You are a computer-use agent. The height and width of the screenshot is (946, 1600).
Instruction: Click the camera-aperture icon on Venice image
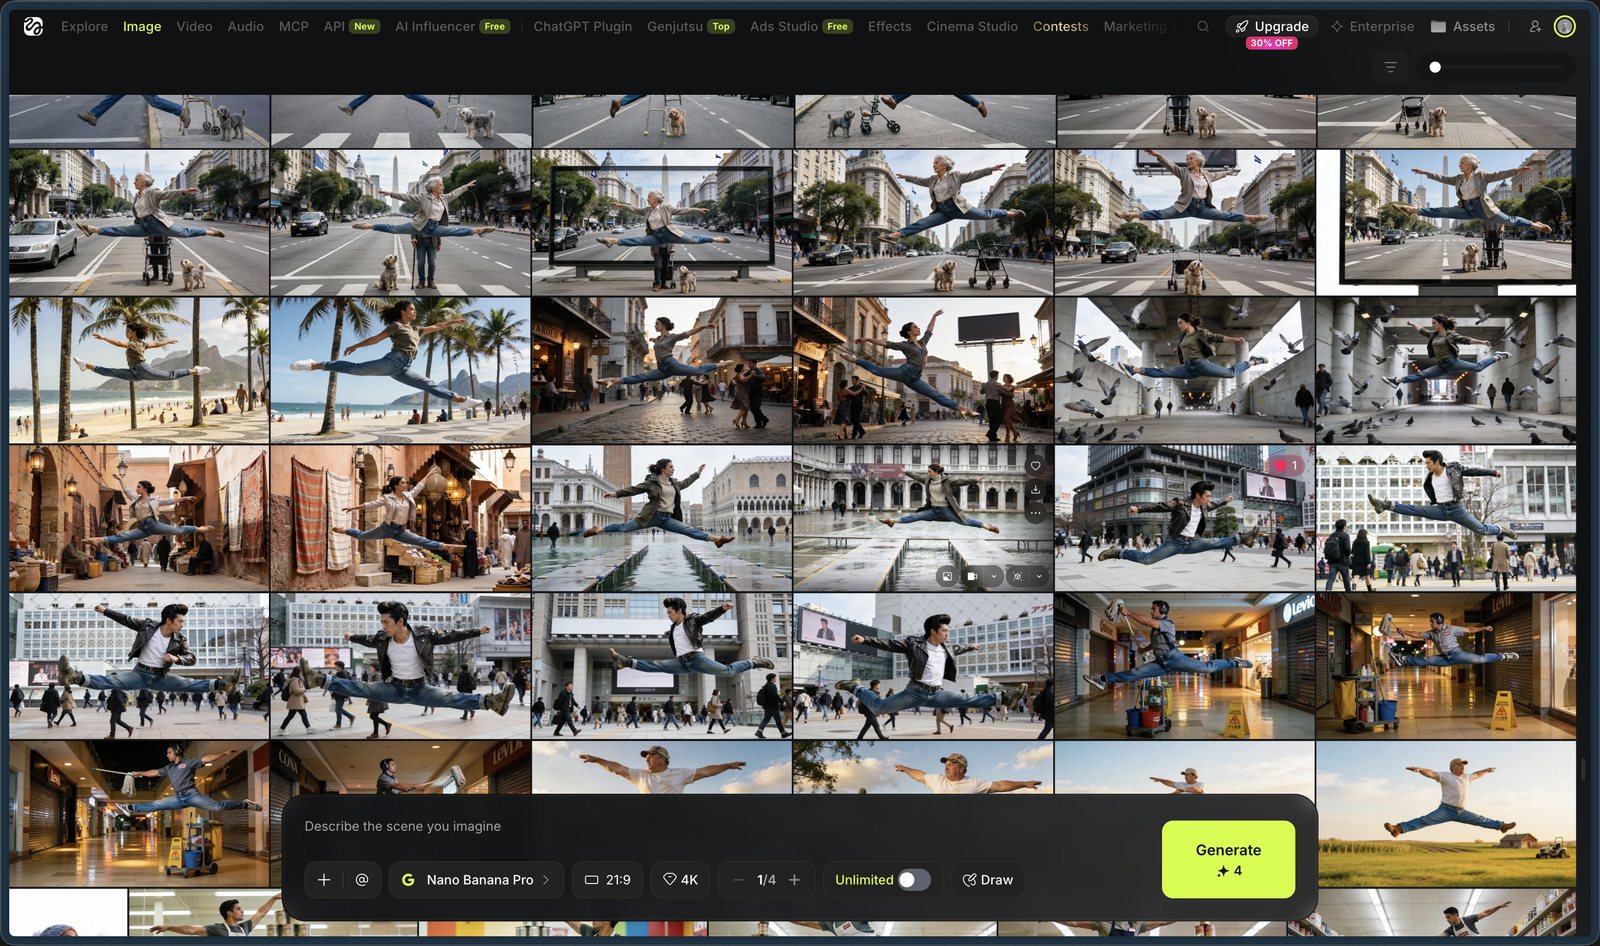[x=1017, y=576]
